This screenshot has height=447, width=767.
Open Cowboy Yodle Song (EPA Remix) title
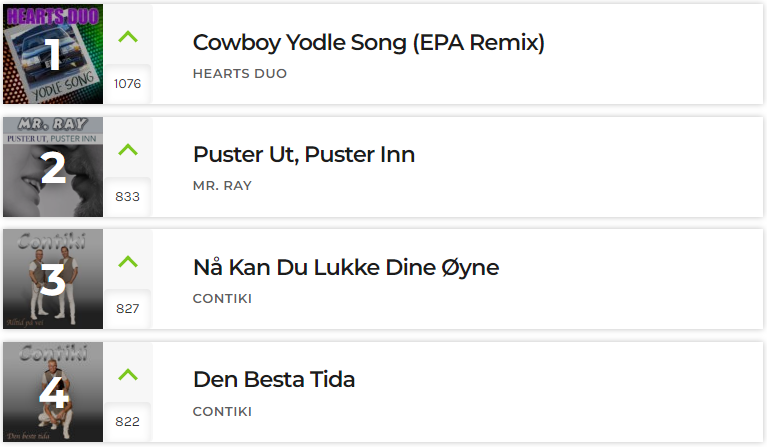point(368,43)
